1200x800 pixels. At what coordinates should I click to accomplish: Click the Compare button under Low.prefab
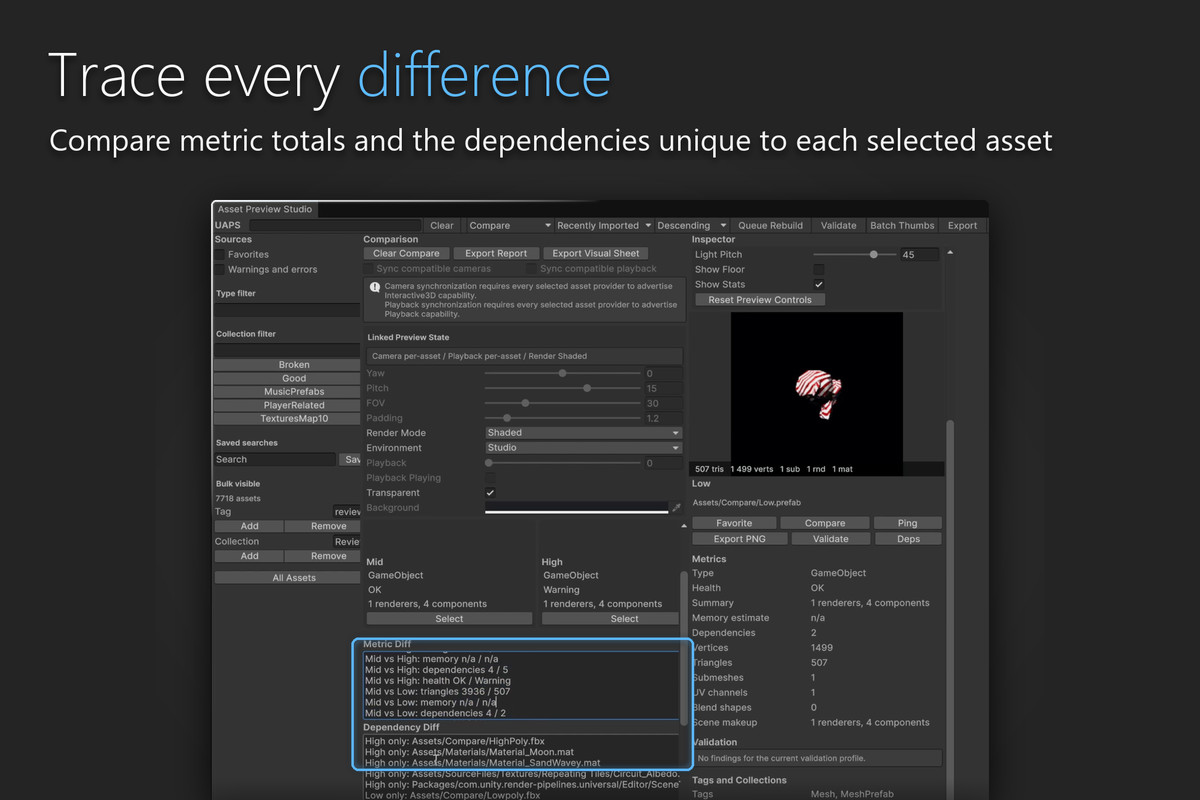coord(825,523)
